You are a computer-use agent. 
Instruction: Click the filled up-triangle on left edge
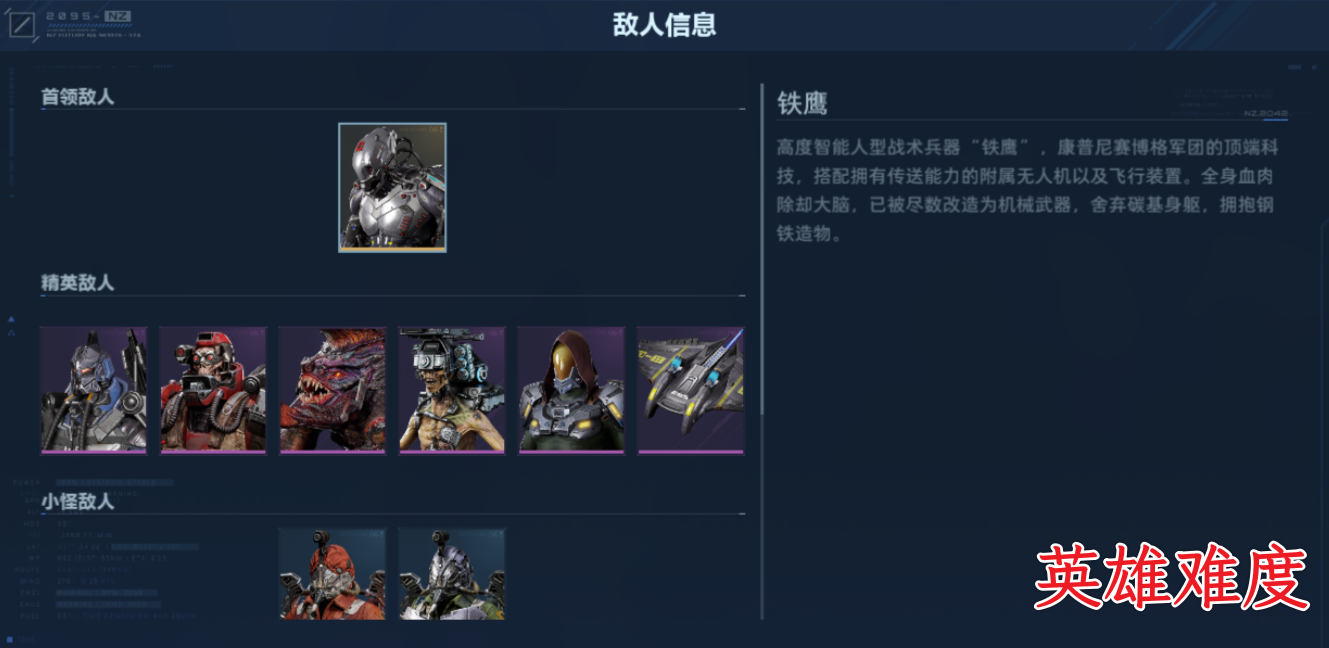tap(11, 319)
